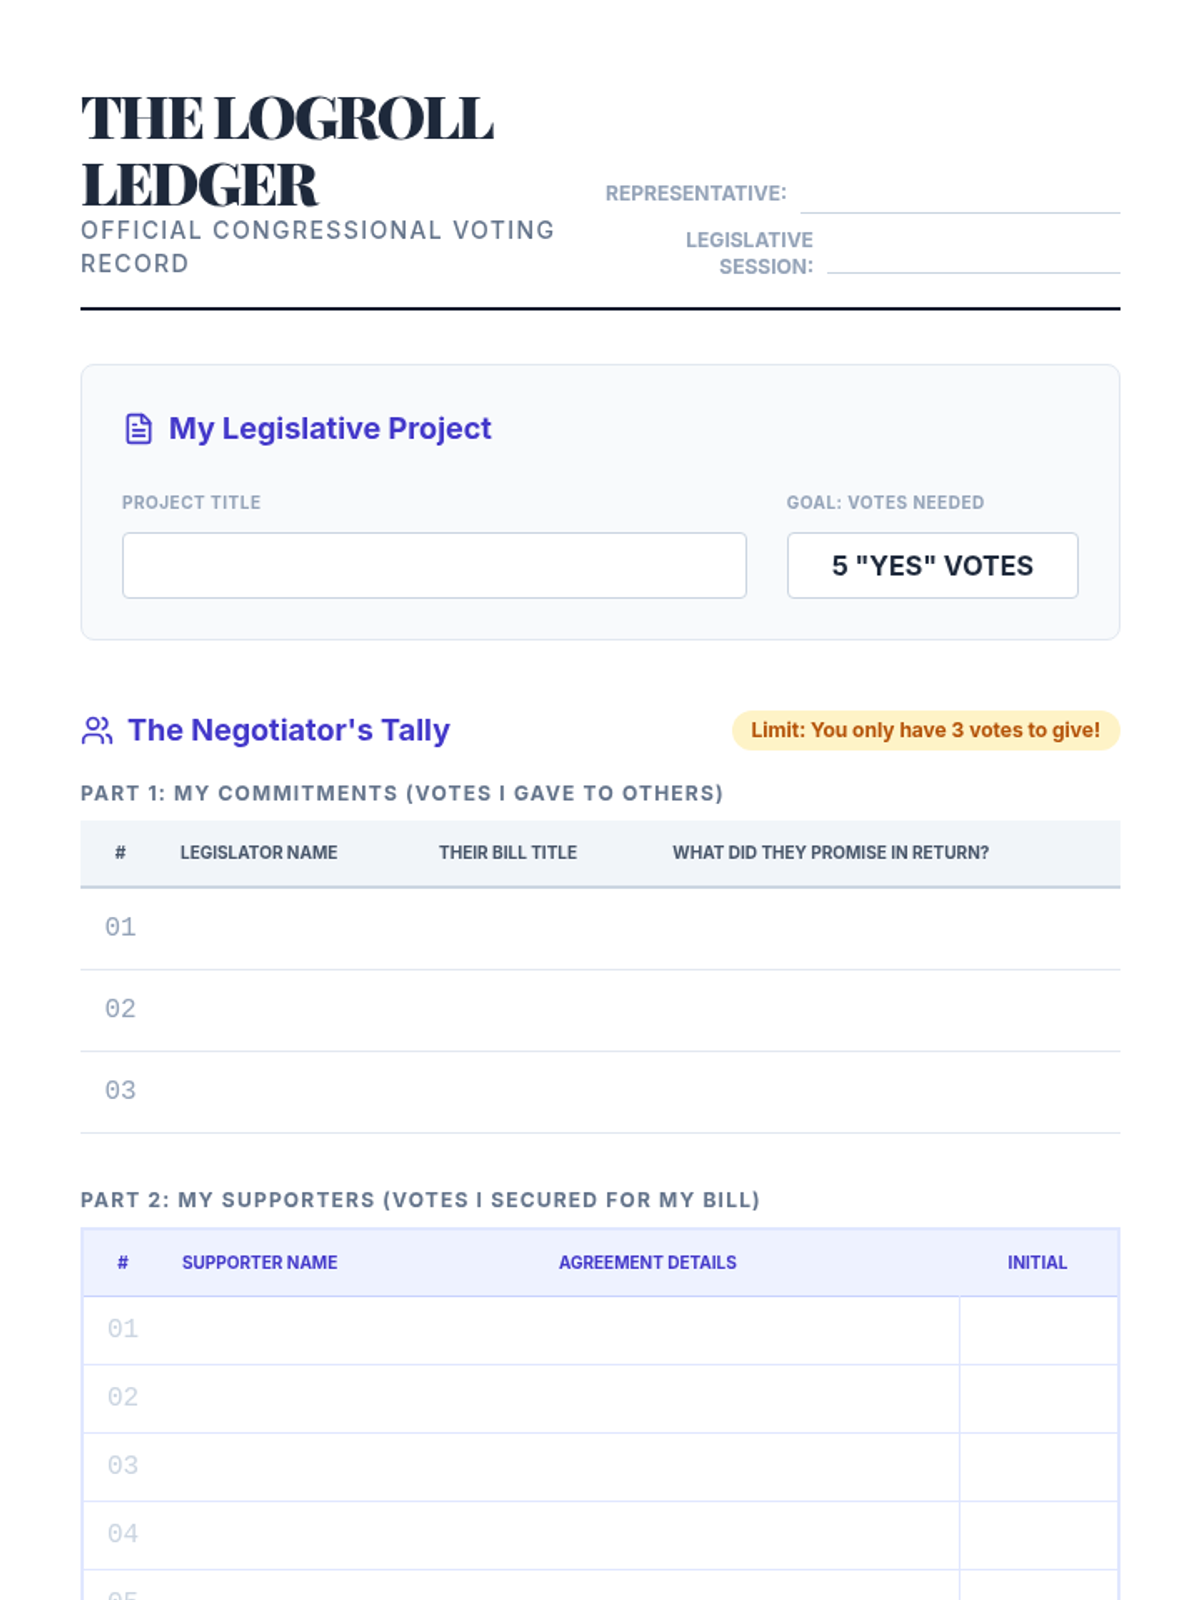The height and width of the screenshot is (1600, 1200).
Task: Click the Project Title input field
Action: (434, 566)
